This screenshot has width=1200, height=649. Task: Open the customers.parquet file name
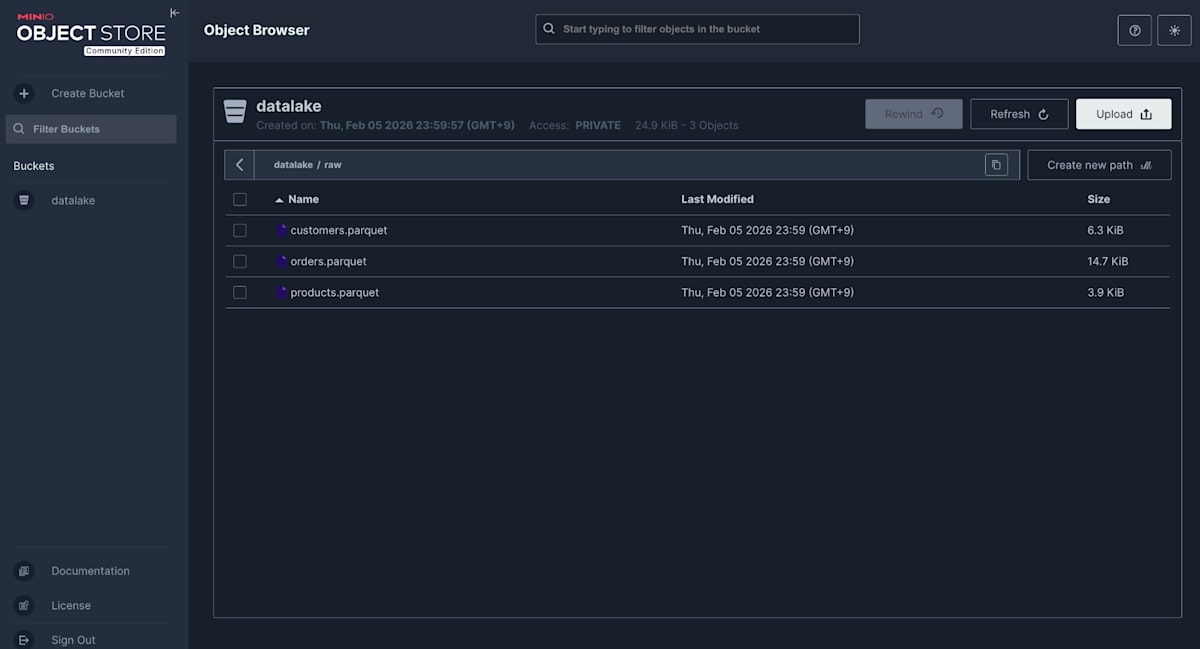[339, 230]
